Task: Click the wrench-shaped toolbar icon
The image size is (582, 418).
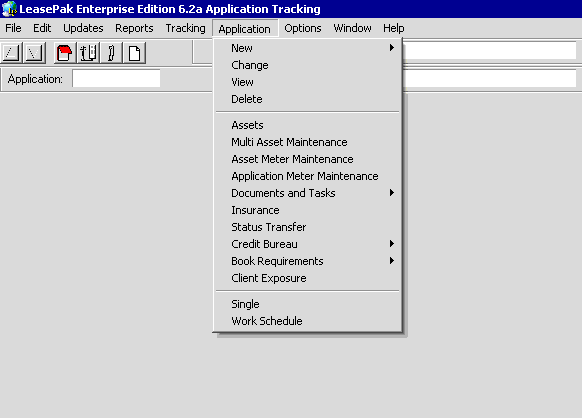Action: pyautogui.click(x=111, y=53)
